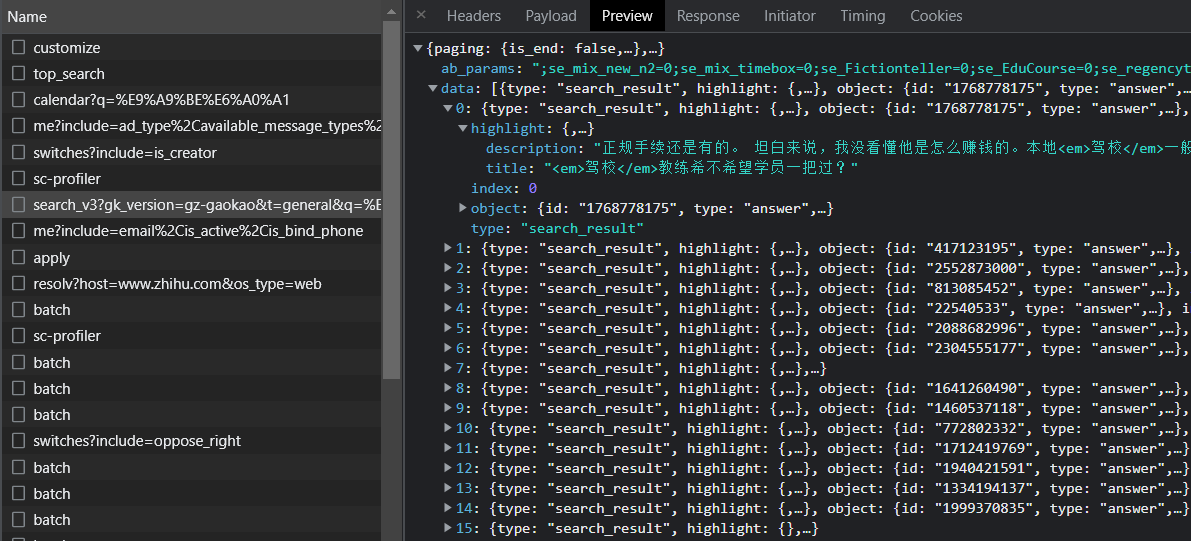Switch to the Initiator tab
This screenshot has height=541, width=1191.
point(789,16)
